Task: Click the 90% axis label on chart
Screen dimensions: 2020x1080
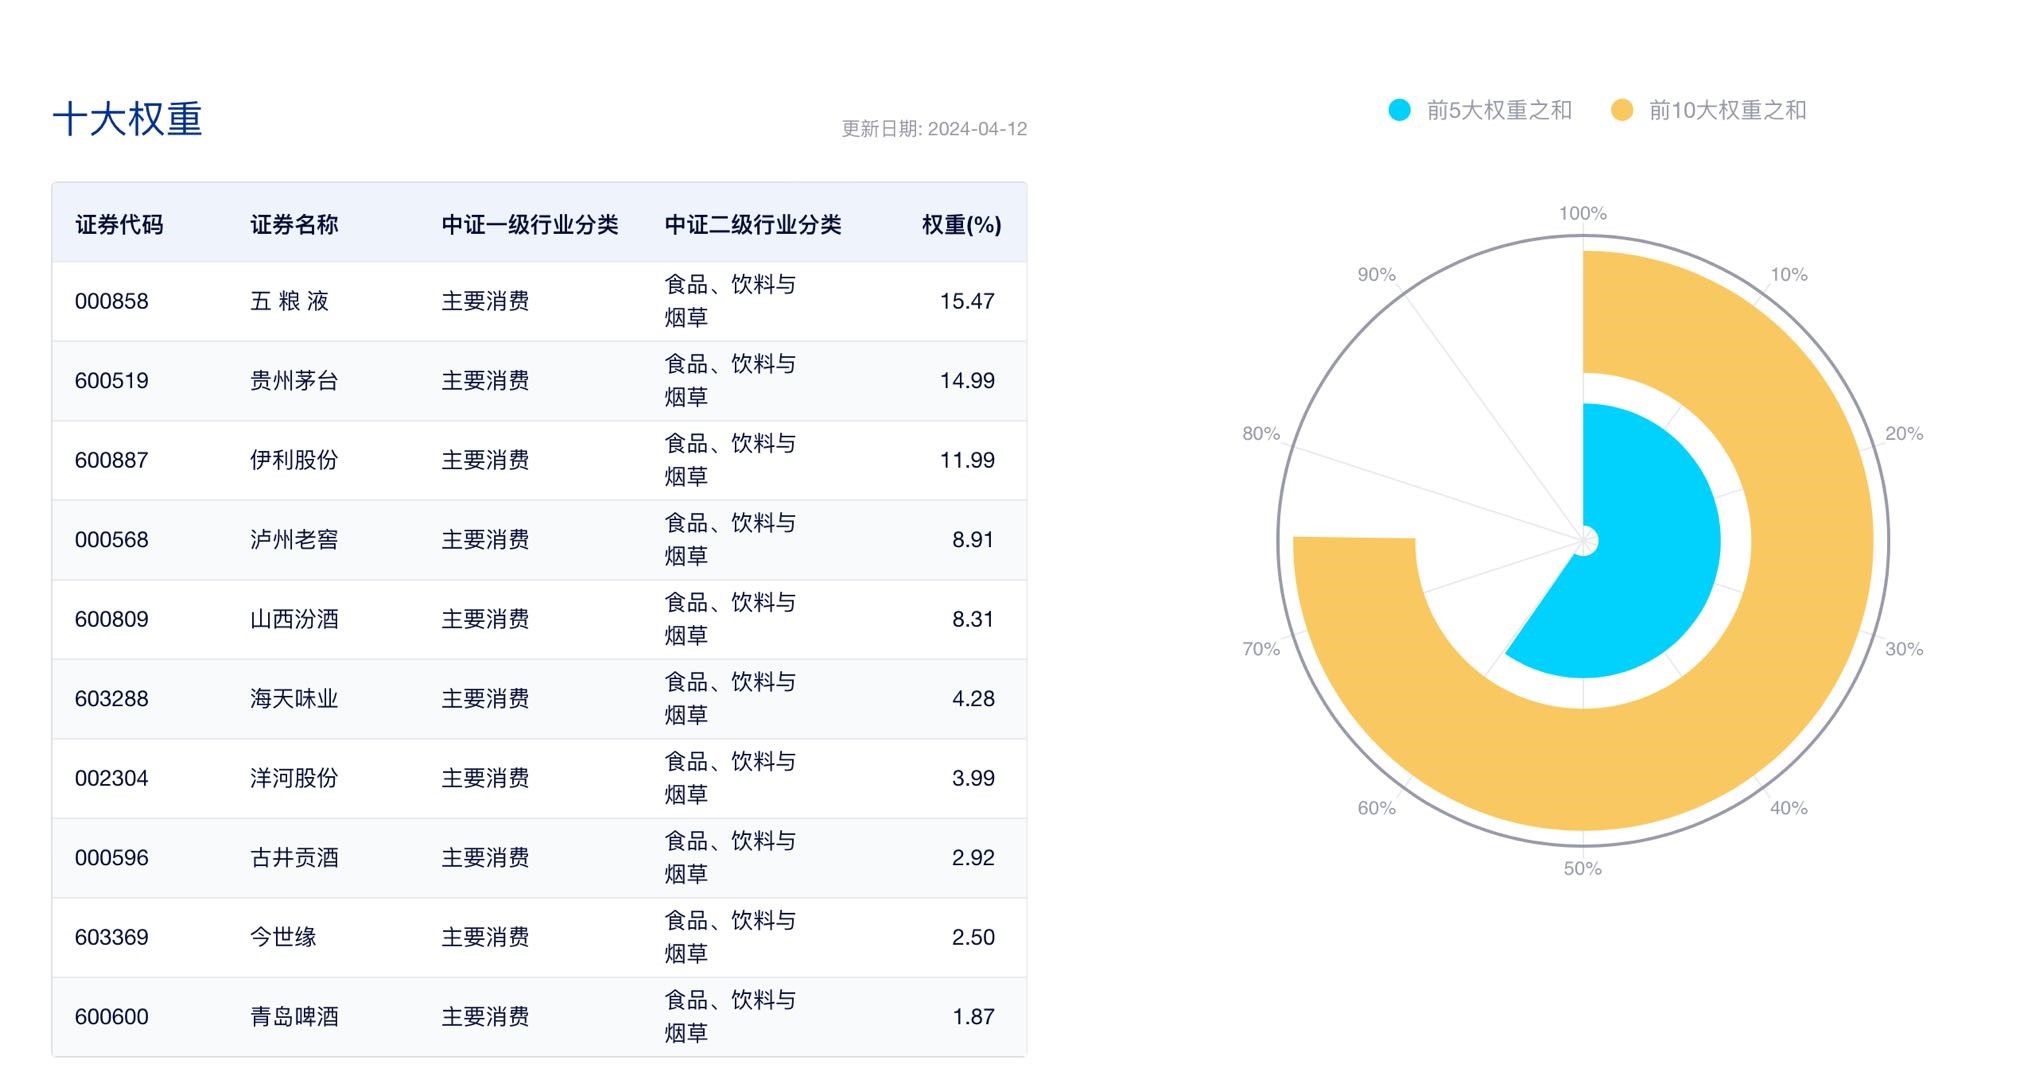Action: [x=1376, y=274]
